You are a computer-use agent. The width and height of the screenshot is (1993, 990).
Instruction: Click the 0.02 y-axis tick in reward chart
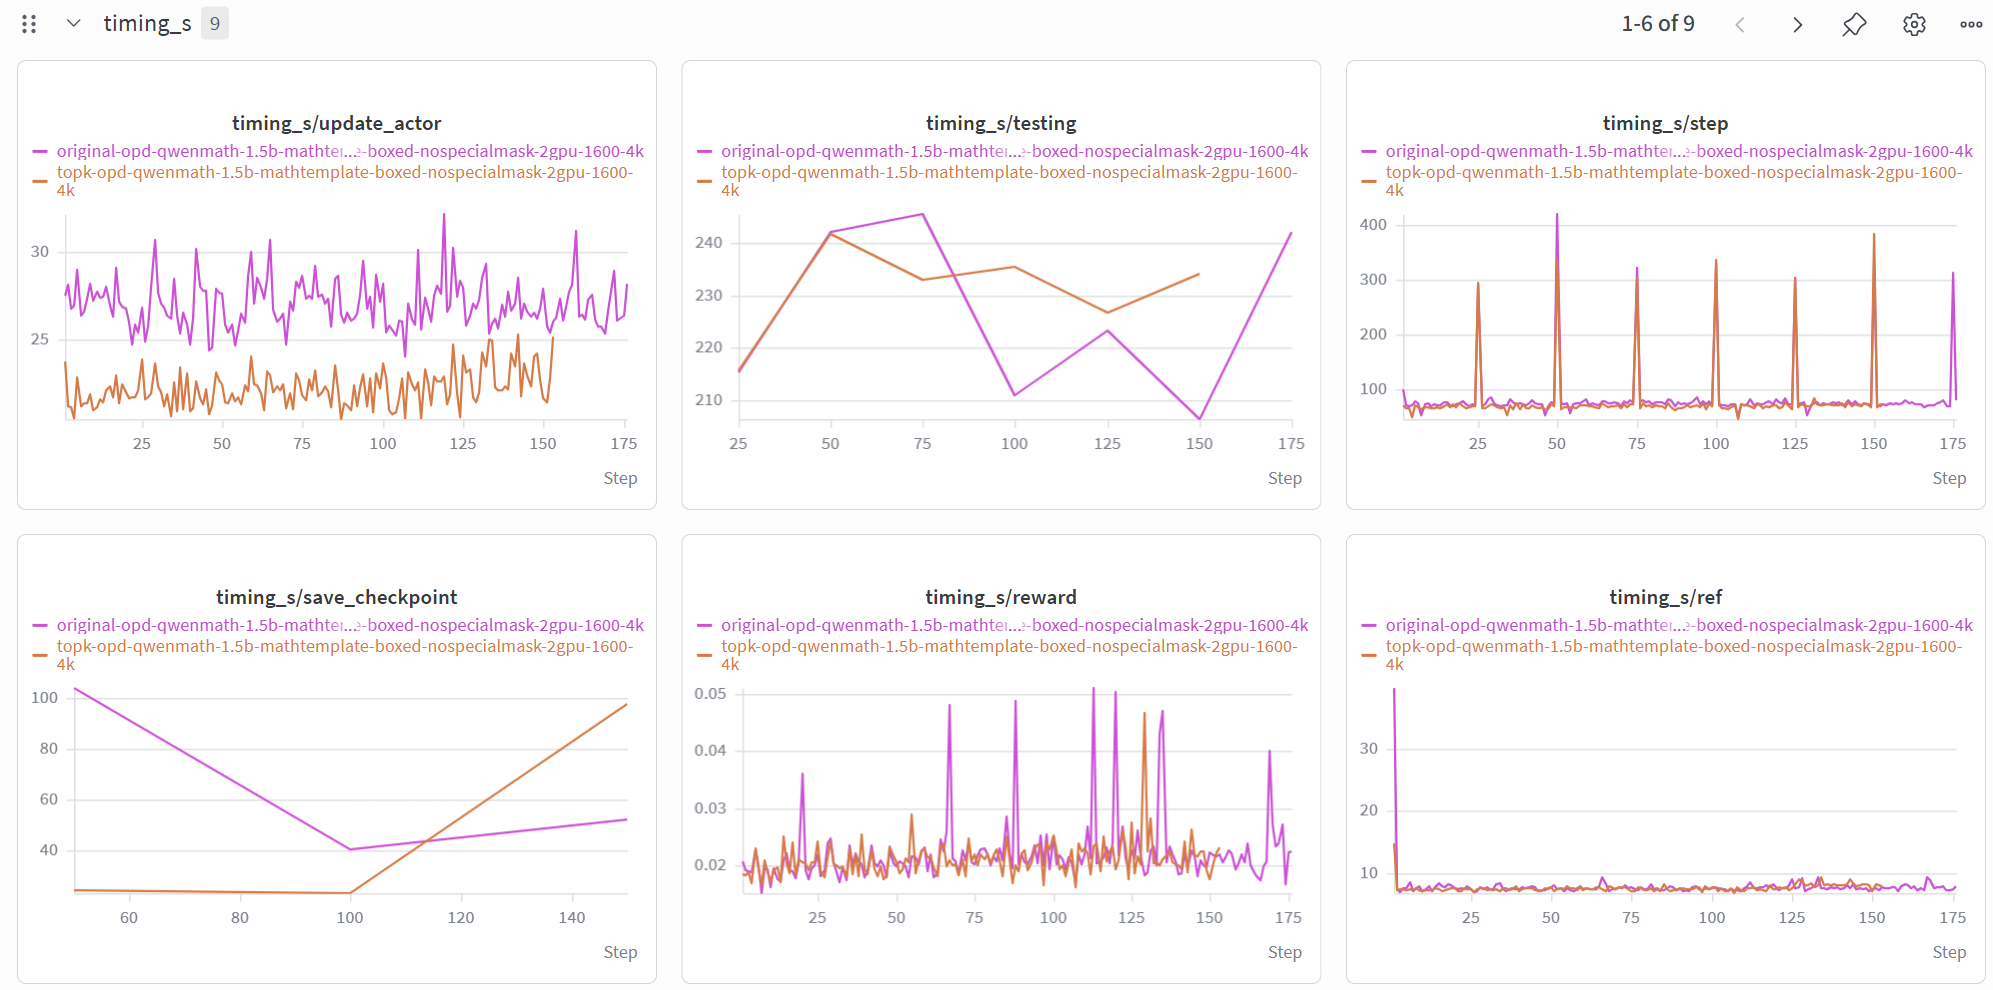click(711, 865)
